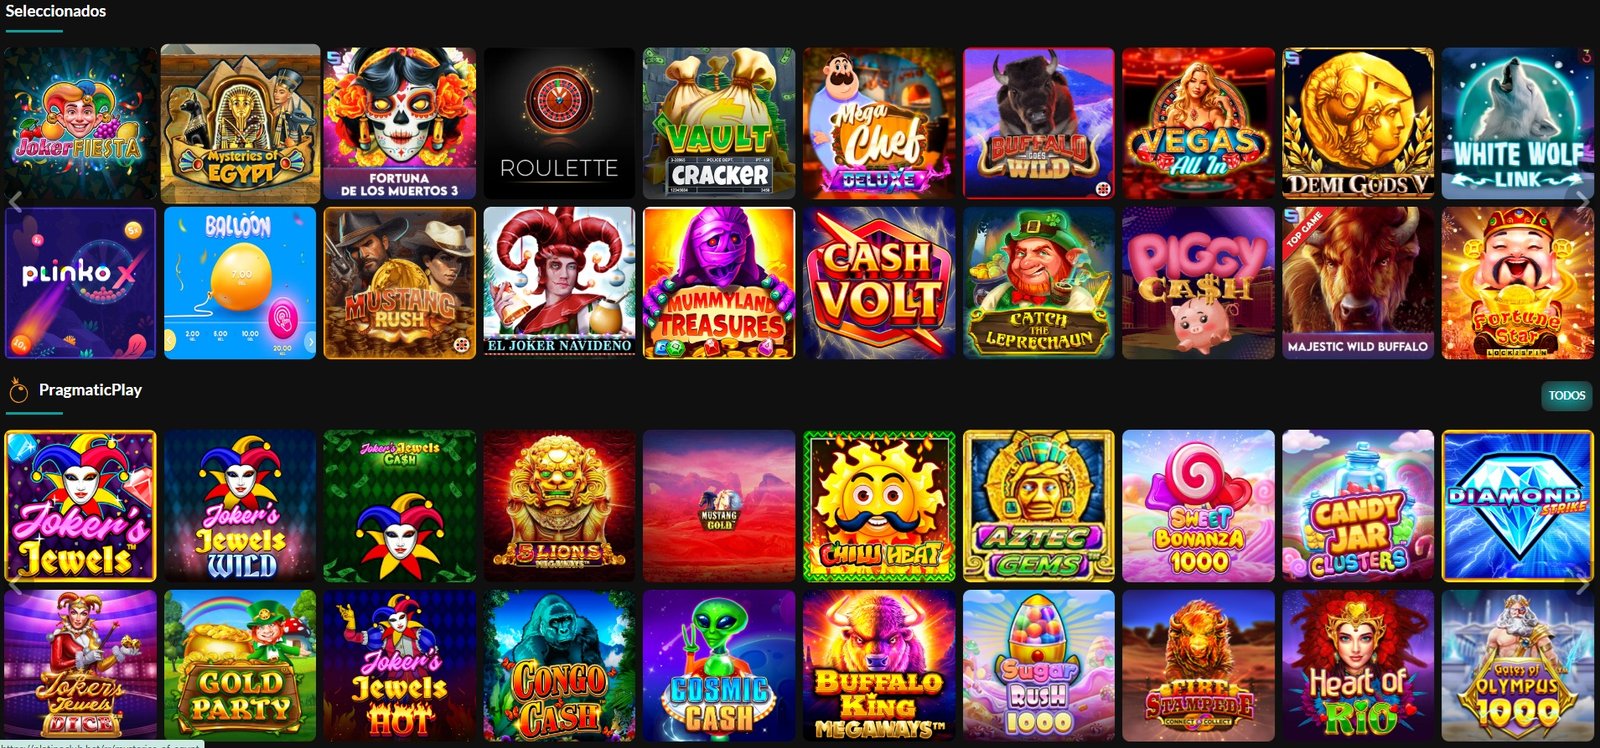Launch Gates of Olympus 1000
This screenshot has height=748, width=1600.
click(1518, 666)
